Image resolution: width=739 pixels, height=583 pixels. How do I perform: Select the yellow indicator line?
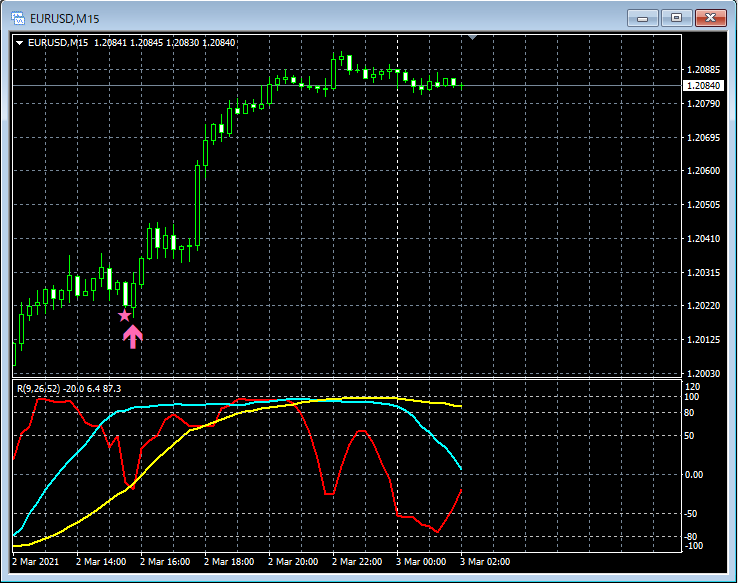pyautogui.click(x=156, y=458)
